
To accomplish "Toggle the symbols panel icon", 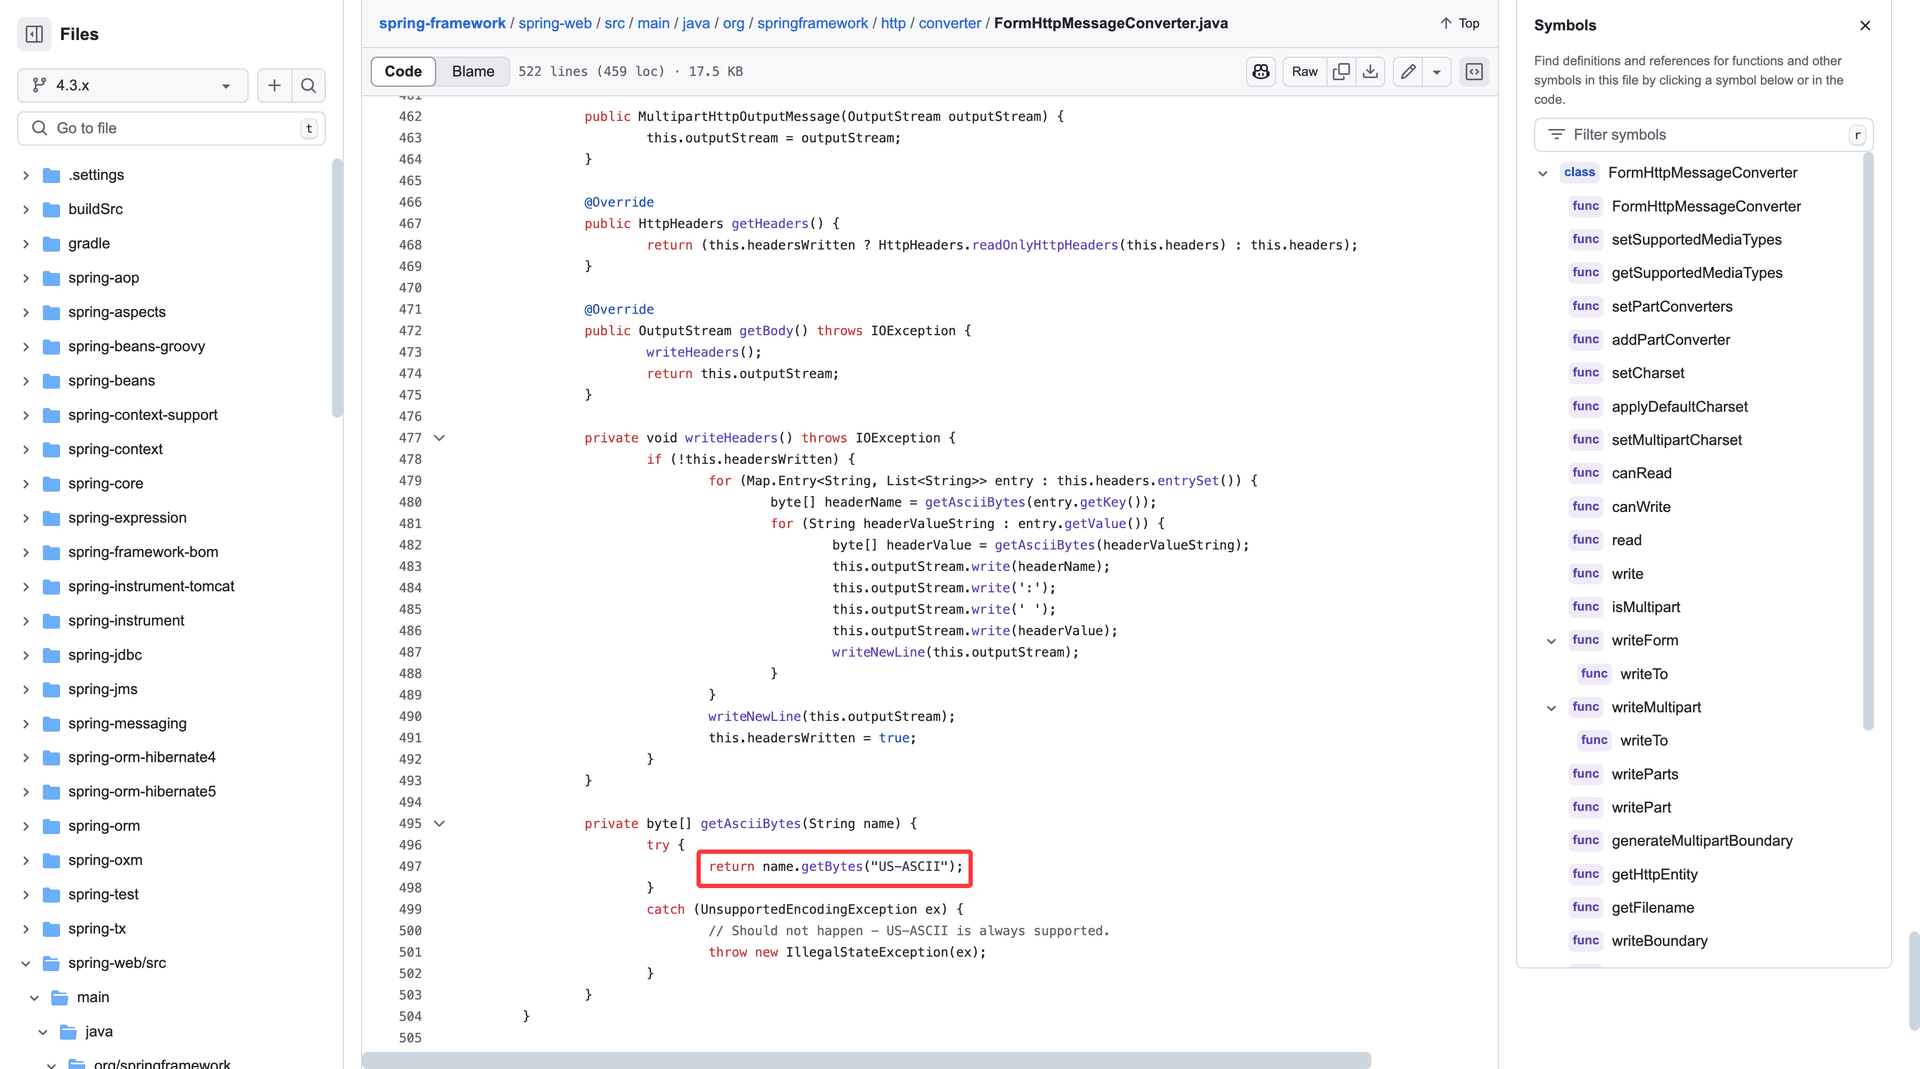I will tap(1474, 71).
